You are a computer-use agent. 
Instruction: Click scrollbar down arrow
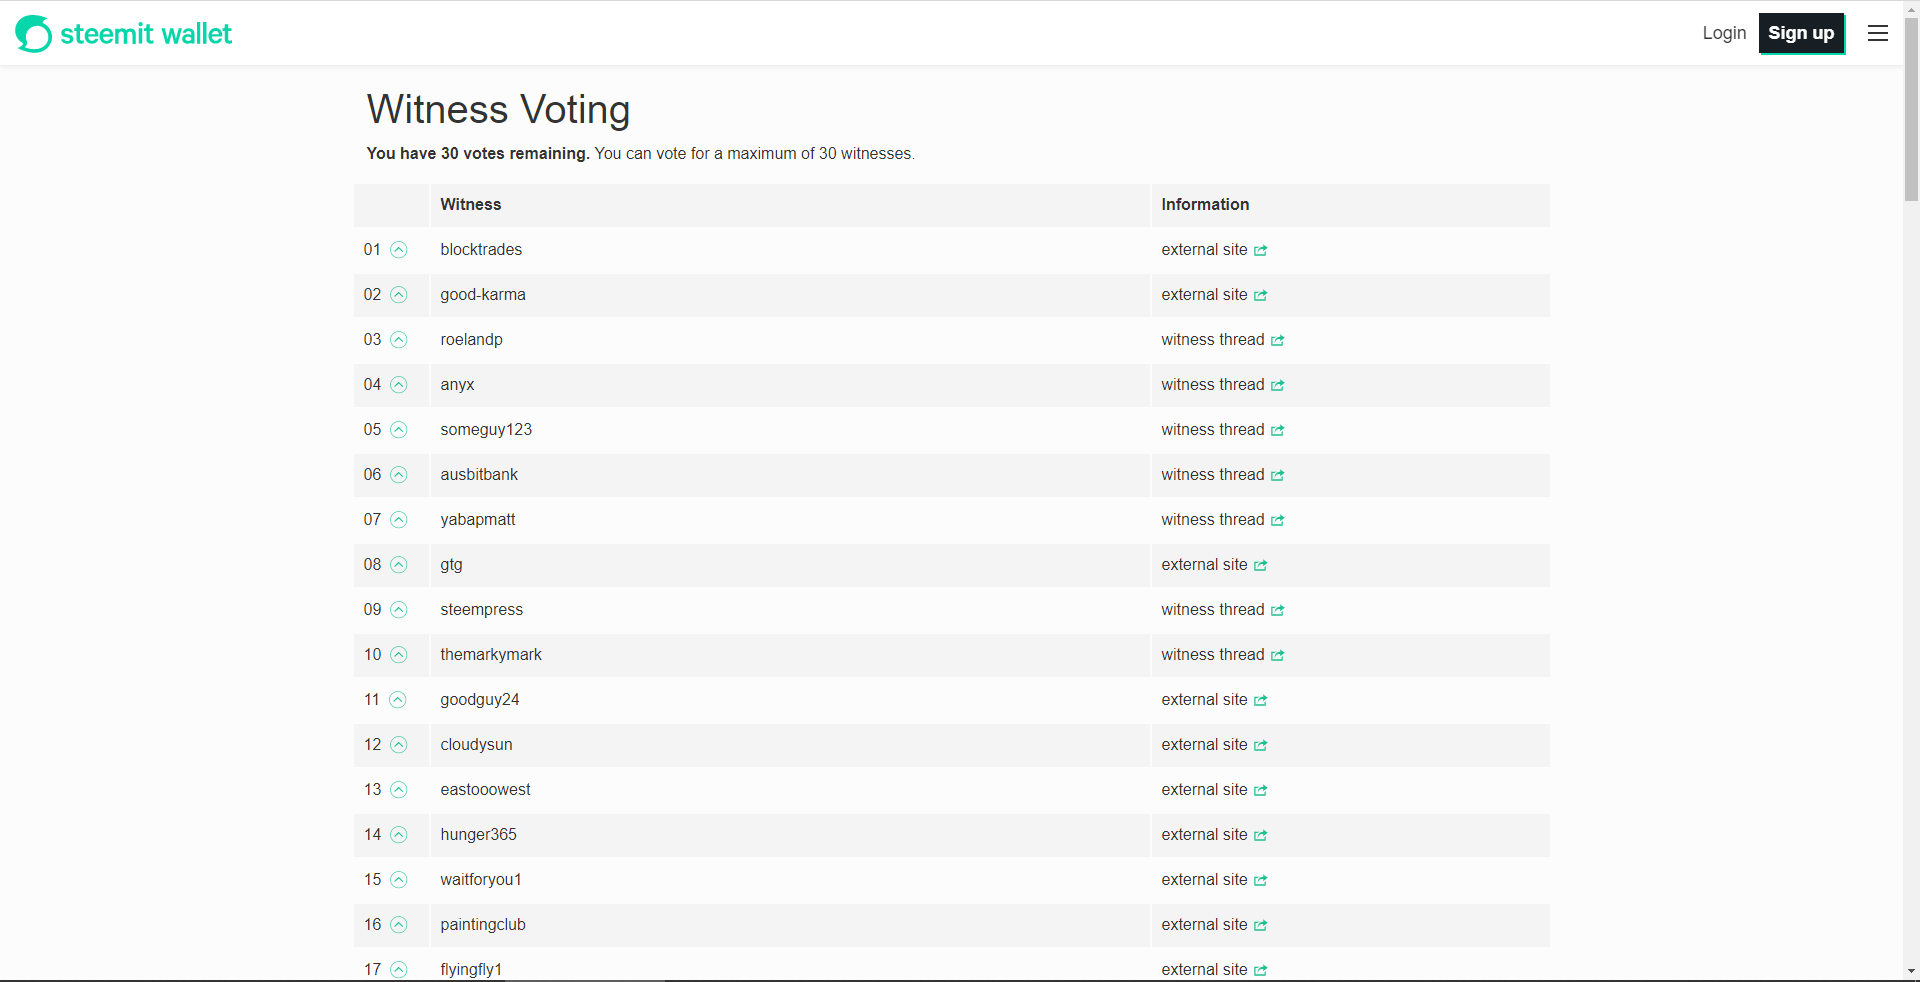1911,971
